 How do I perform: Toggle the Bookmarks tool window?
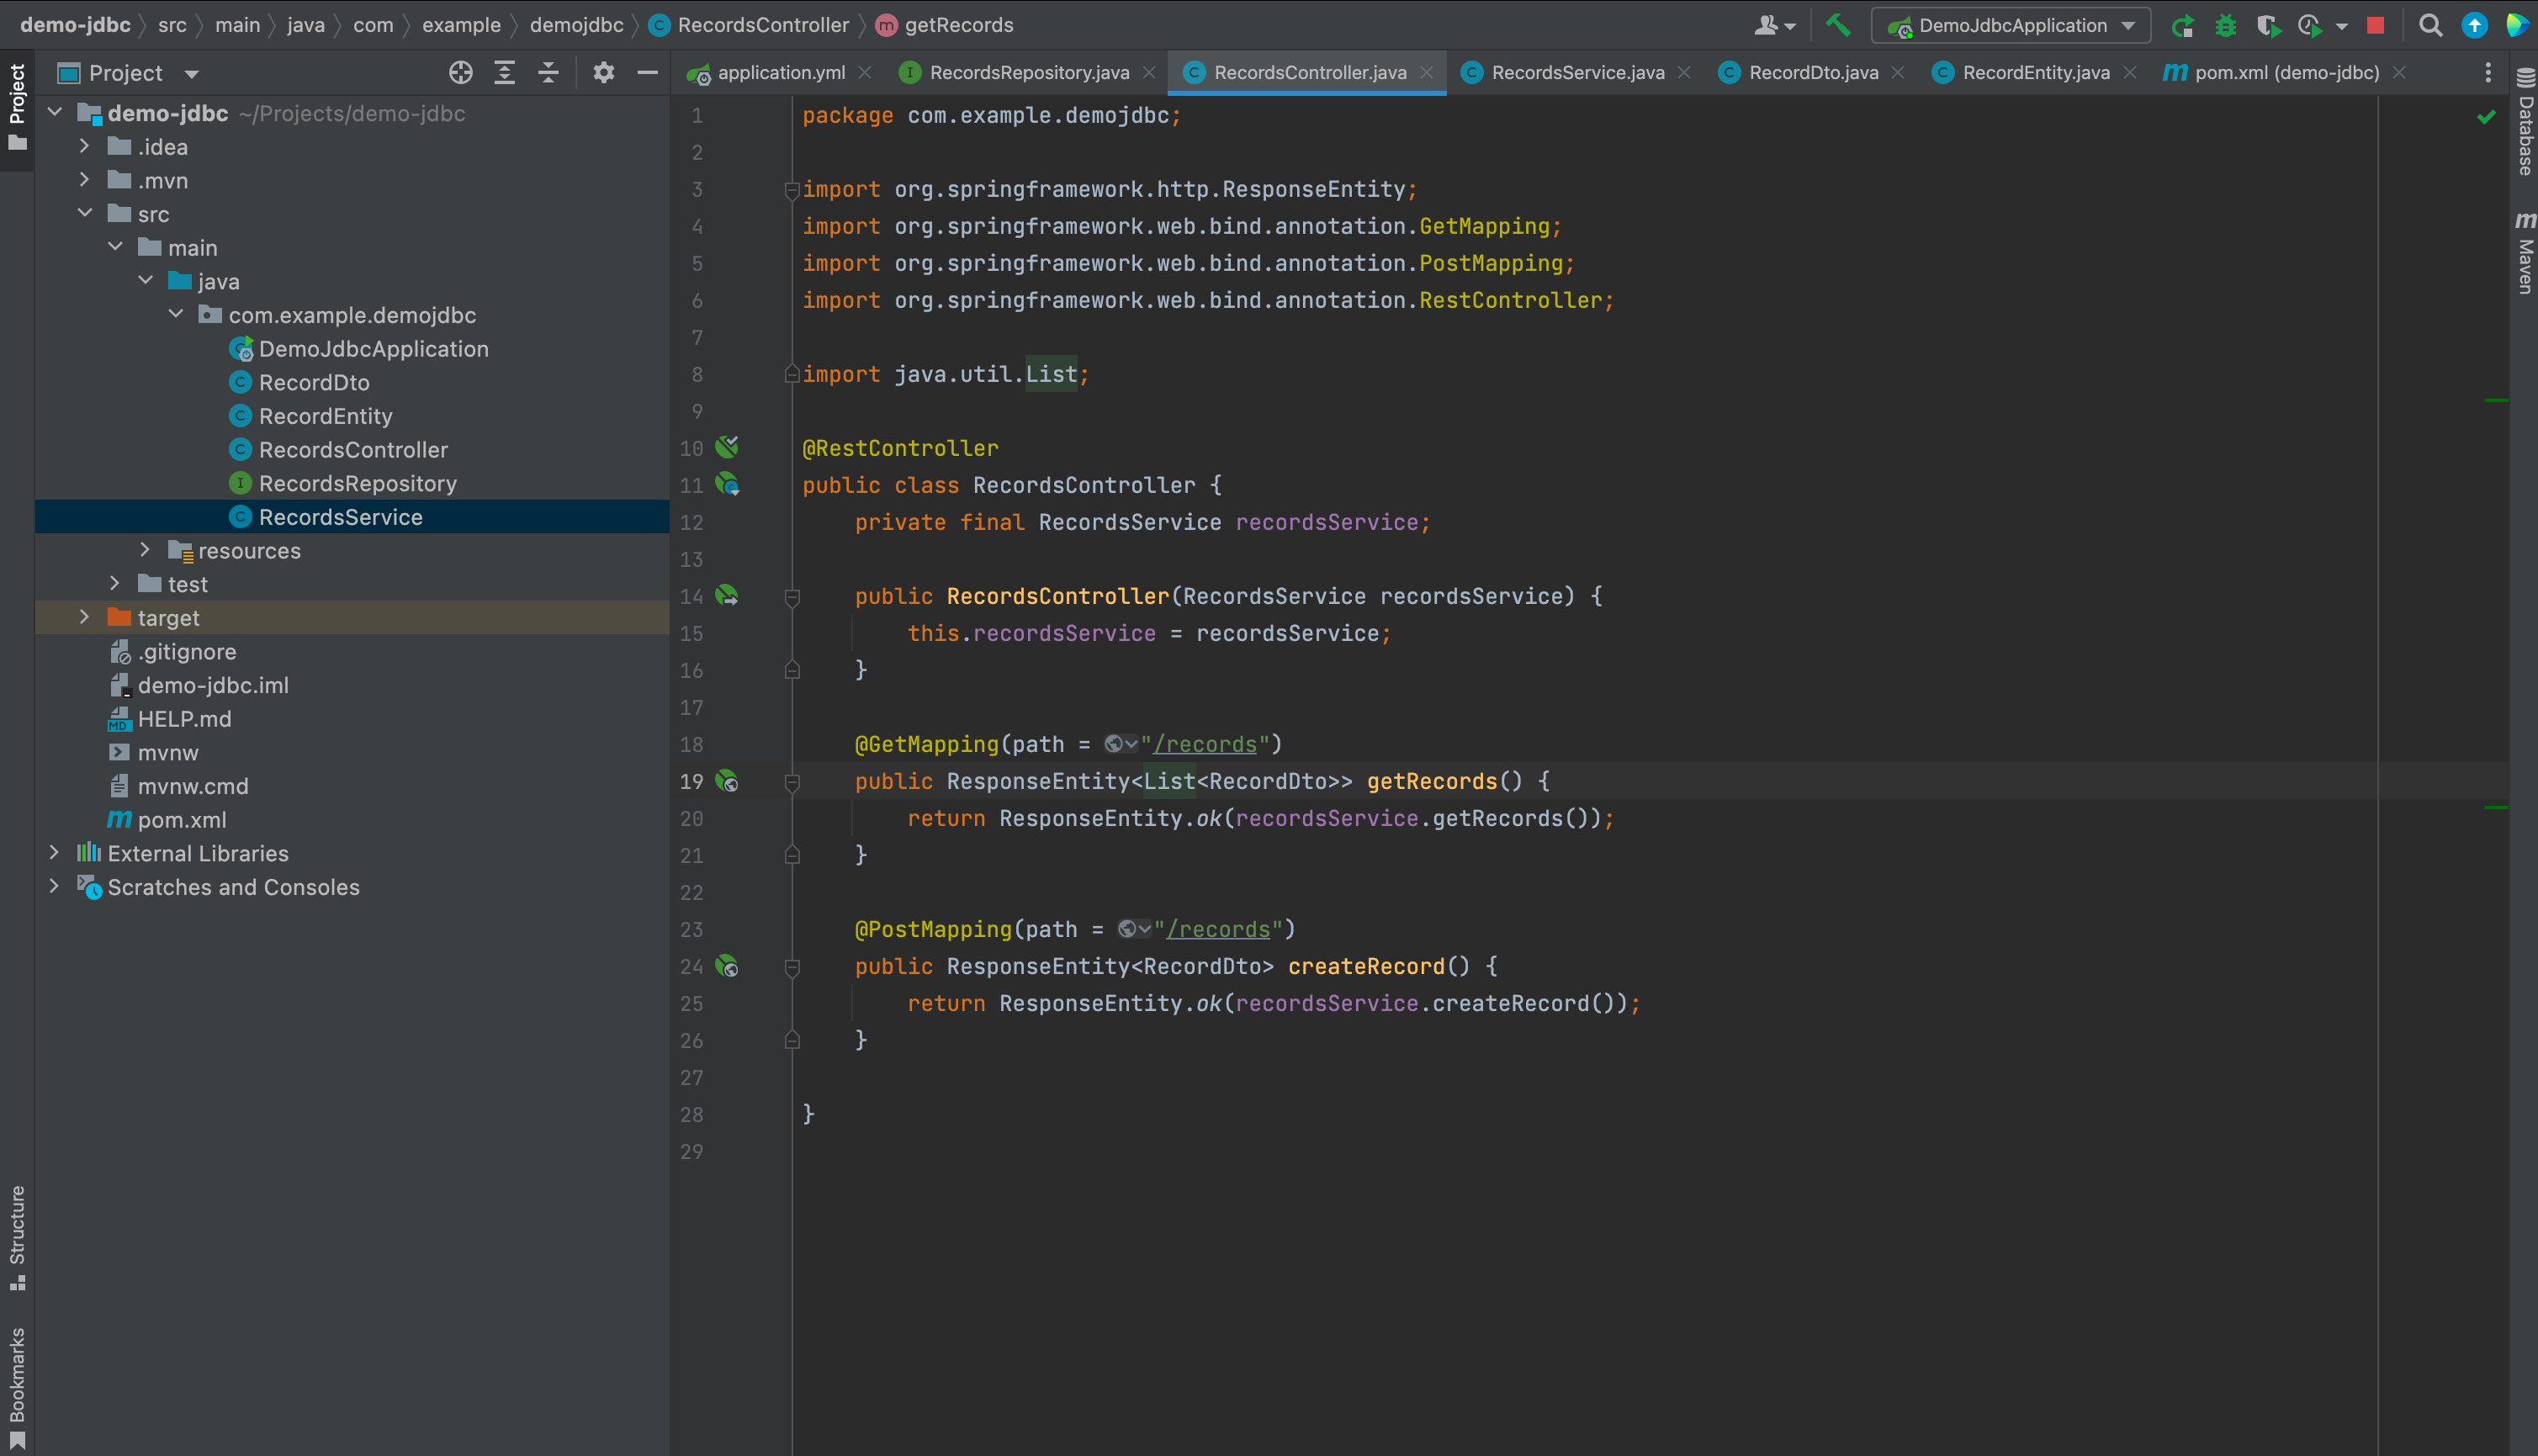[x=17, y=1386]
